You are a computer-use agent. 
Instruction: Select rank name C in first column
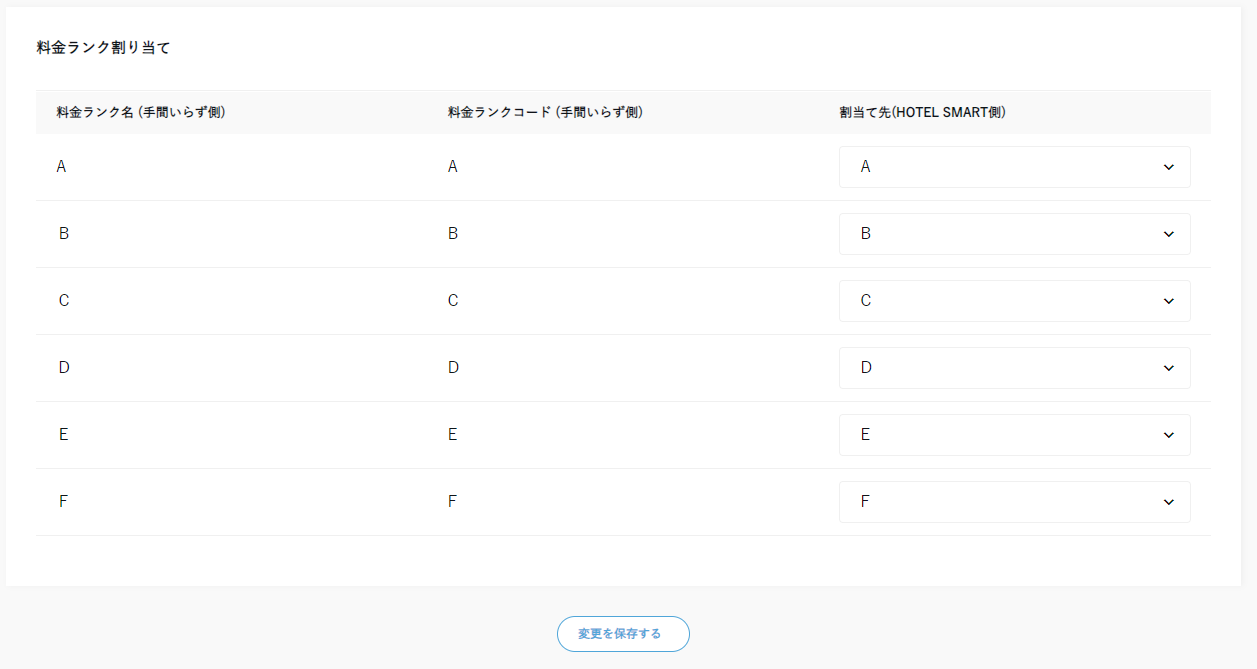click(x=64, y=301)
